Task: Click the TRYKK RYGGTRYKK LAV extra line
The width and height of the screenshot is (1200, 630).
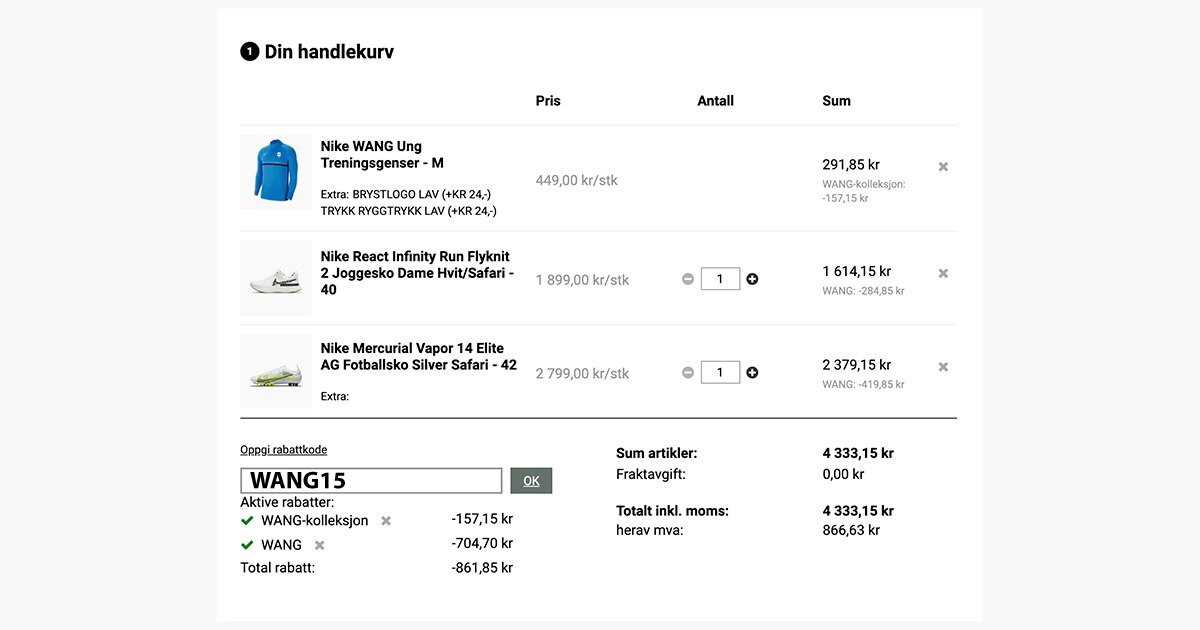Action: pyautogui.click(x=409, y=211)
